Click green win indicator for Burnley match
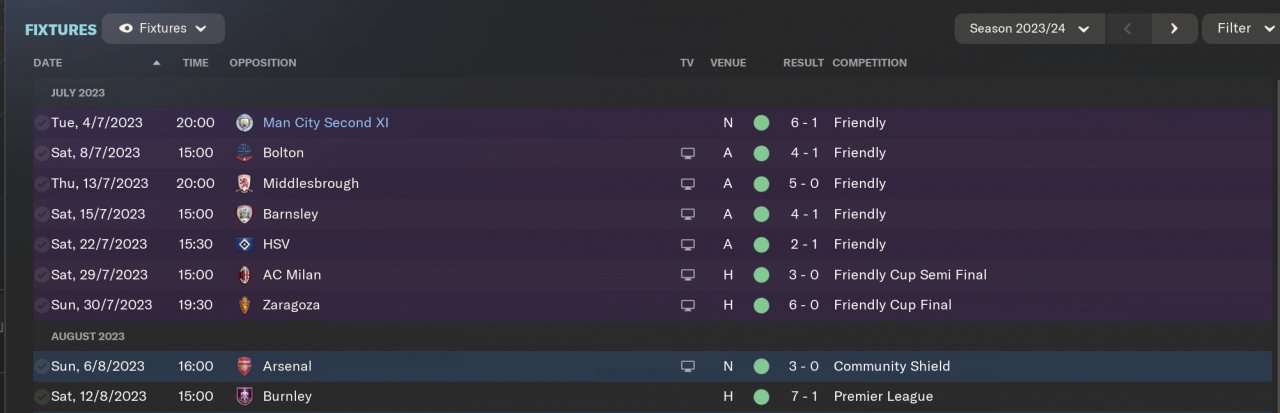The width and height of the screenshot is (1280, 413). pos(761,396)
